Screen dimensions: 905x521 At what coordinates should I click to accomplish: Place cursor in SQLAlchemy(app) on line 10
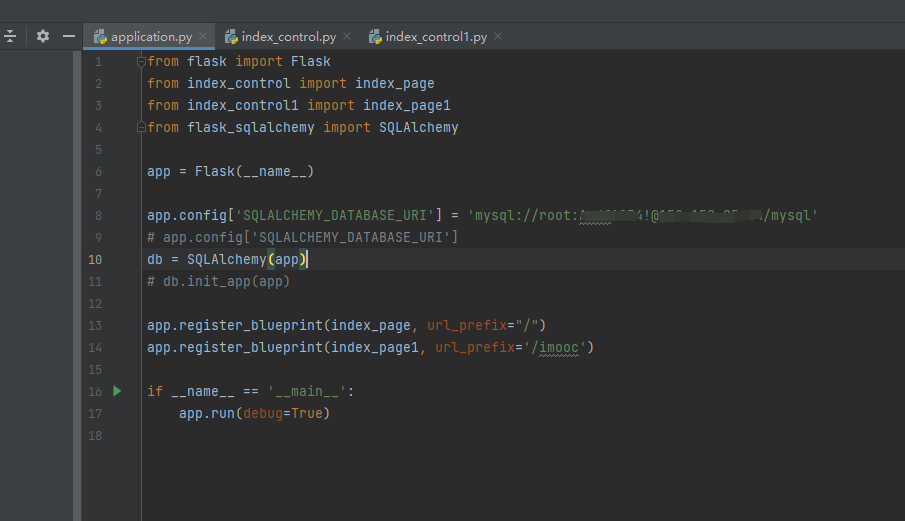246,259
